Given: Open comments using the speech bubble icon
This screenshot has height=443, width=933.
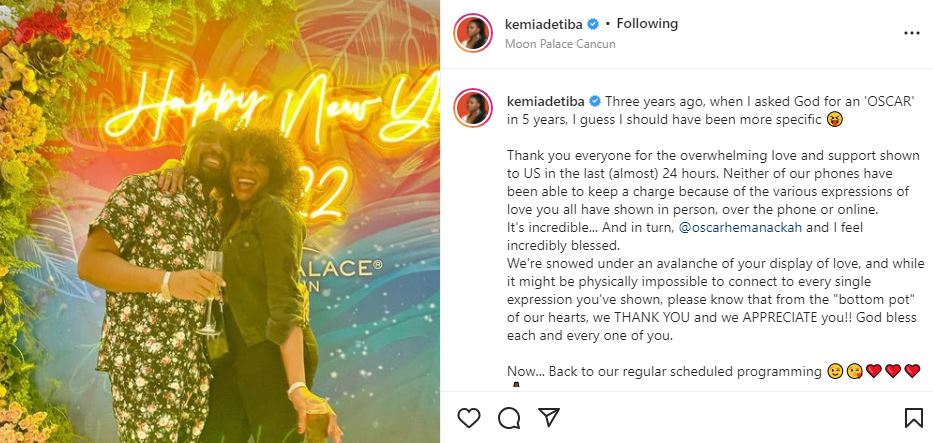Looking at the screenshot, I should 509,417.
